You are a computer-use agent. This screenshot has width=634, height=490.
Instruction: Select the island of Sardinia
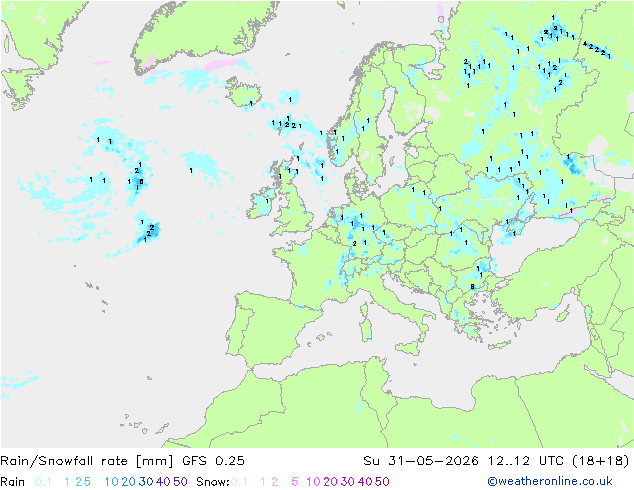[366, 328]
